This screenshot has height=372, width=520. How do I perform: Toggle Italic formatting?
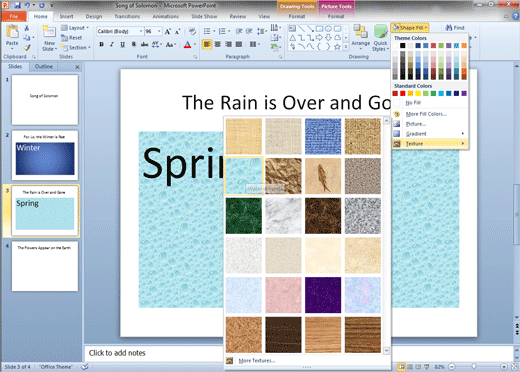pos(112,44)
